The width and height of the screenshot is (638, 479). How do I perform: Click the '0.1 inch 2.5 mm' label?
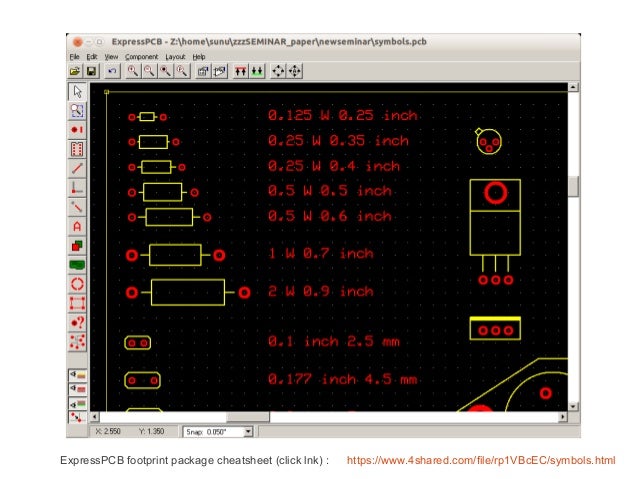pos(334,341)
